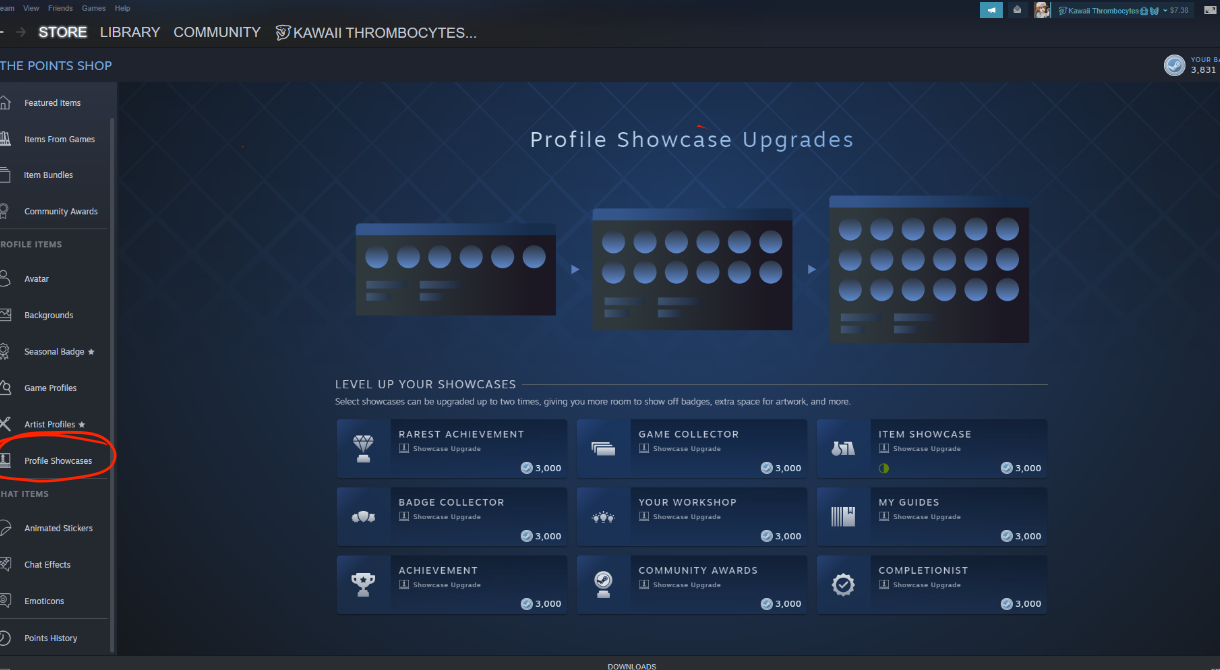
Task: Click the Featured Items home icon
Action: (5, 103)
